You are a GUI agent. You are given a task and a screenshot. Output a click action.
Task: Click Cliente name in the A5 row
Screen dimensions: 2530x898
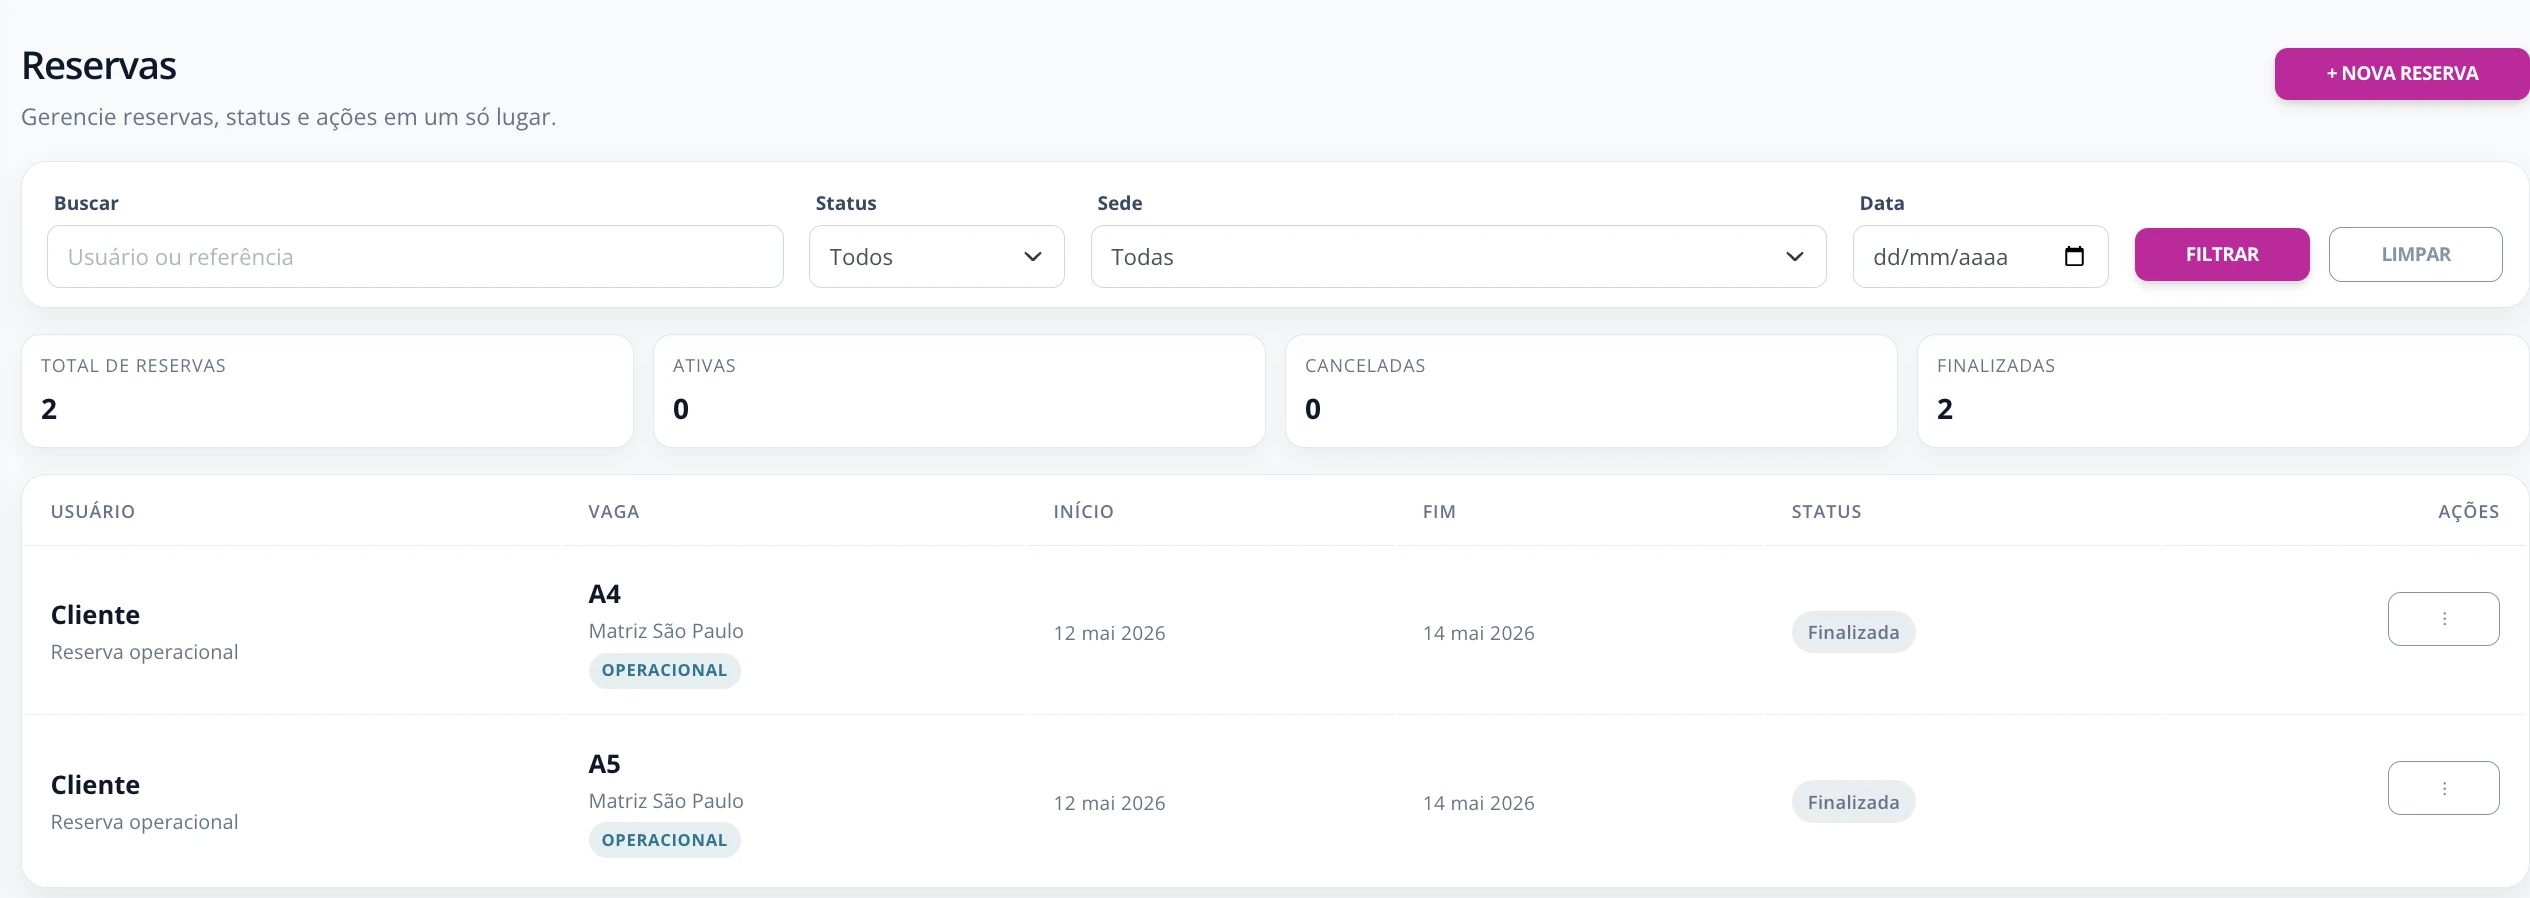pos(95,785)
